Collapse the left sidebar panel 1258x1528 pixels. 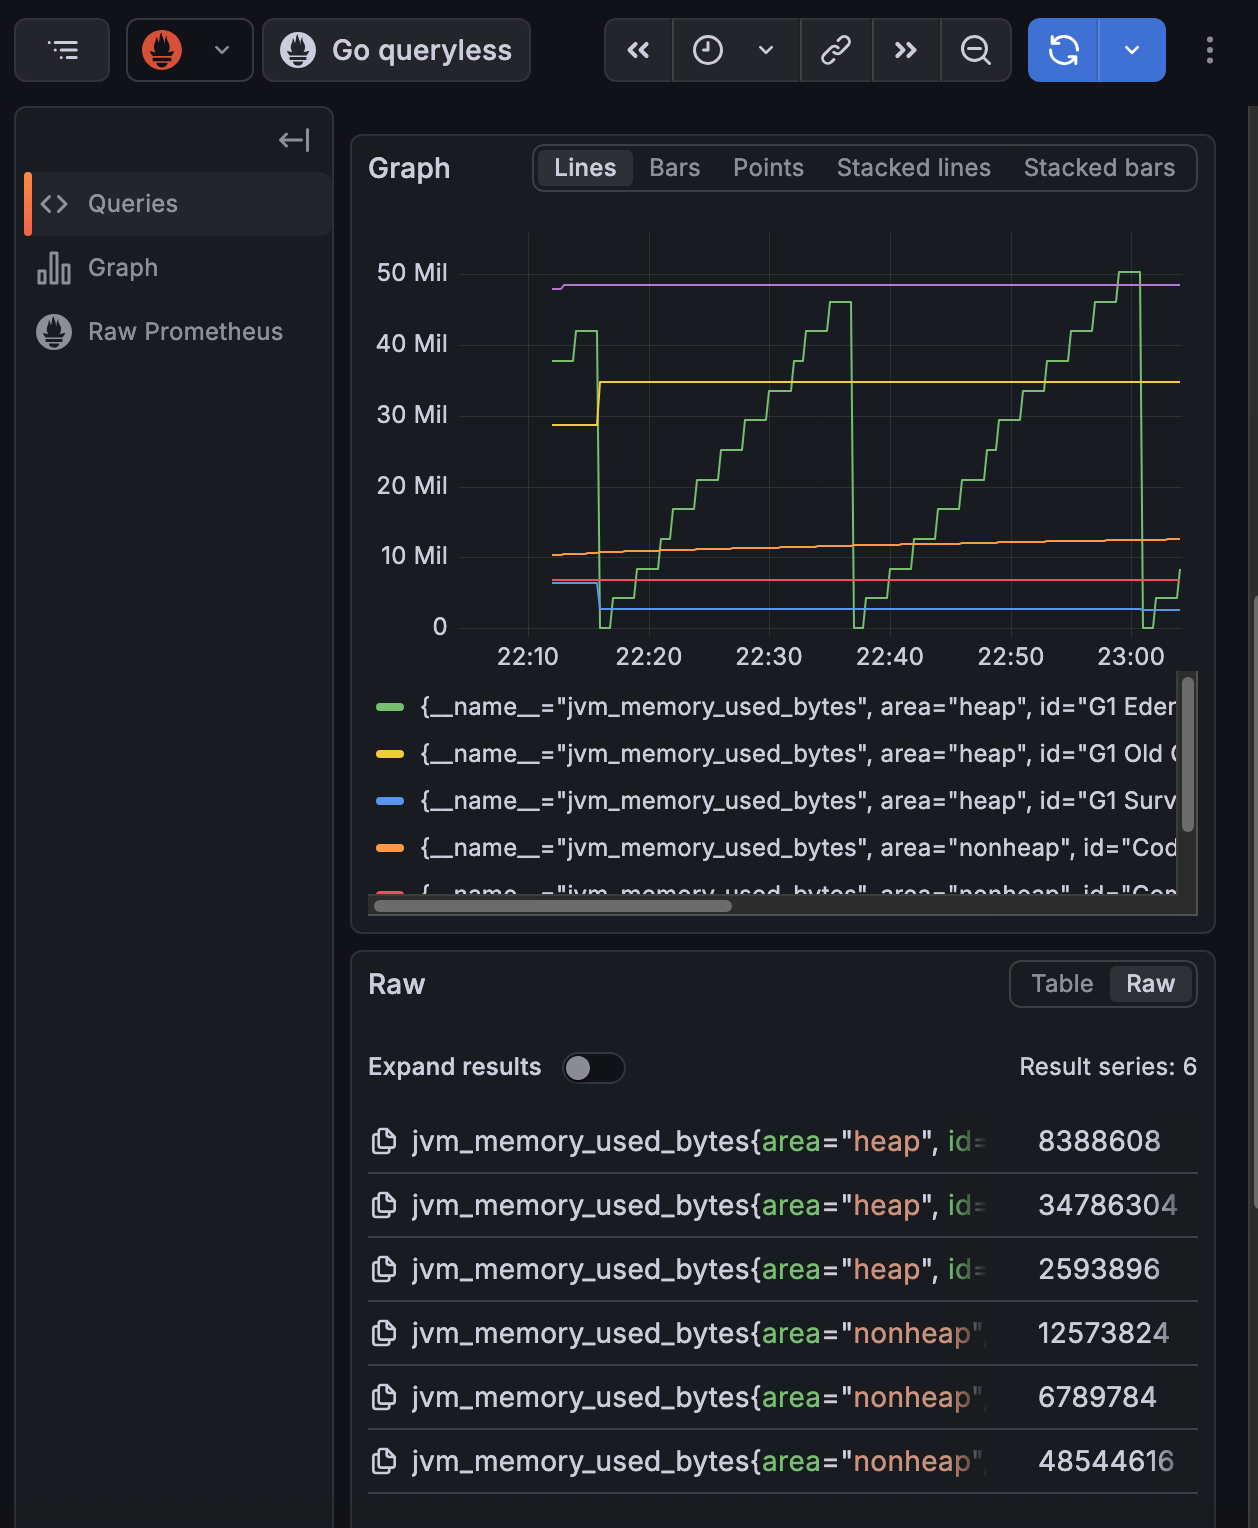coord(294,140)
